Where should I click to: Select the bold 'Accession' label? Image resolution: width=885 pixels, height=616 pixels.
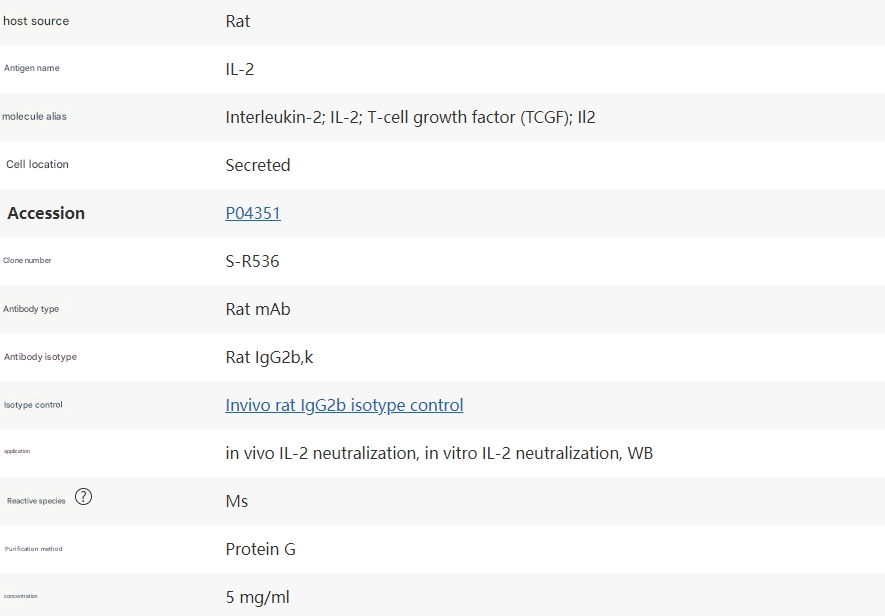pyautogui.click(x=46, y=213)
